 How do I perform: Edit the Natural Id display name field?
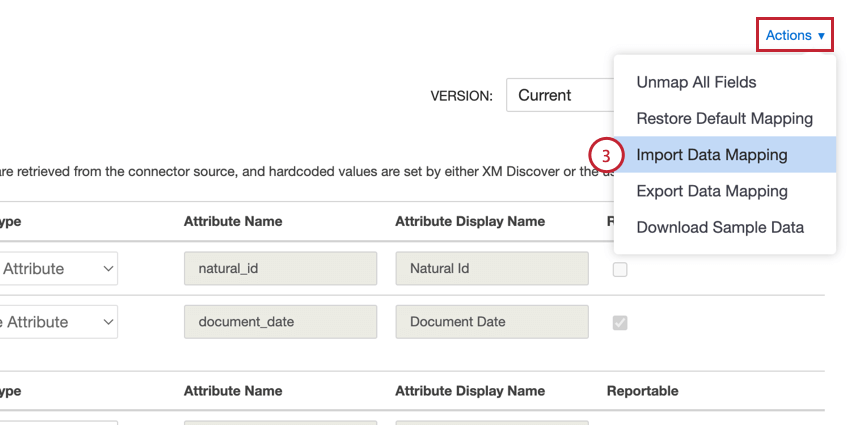coord(490,269)
